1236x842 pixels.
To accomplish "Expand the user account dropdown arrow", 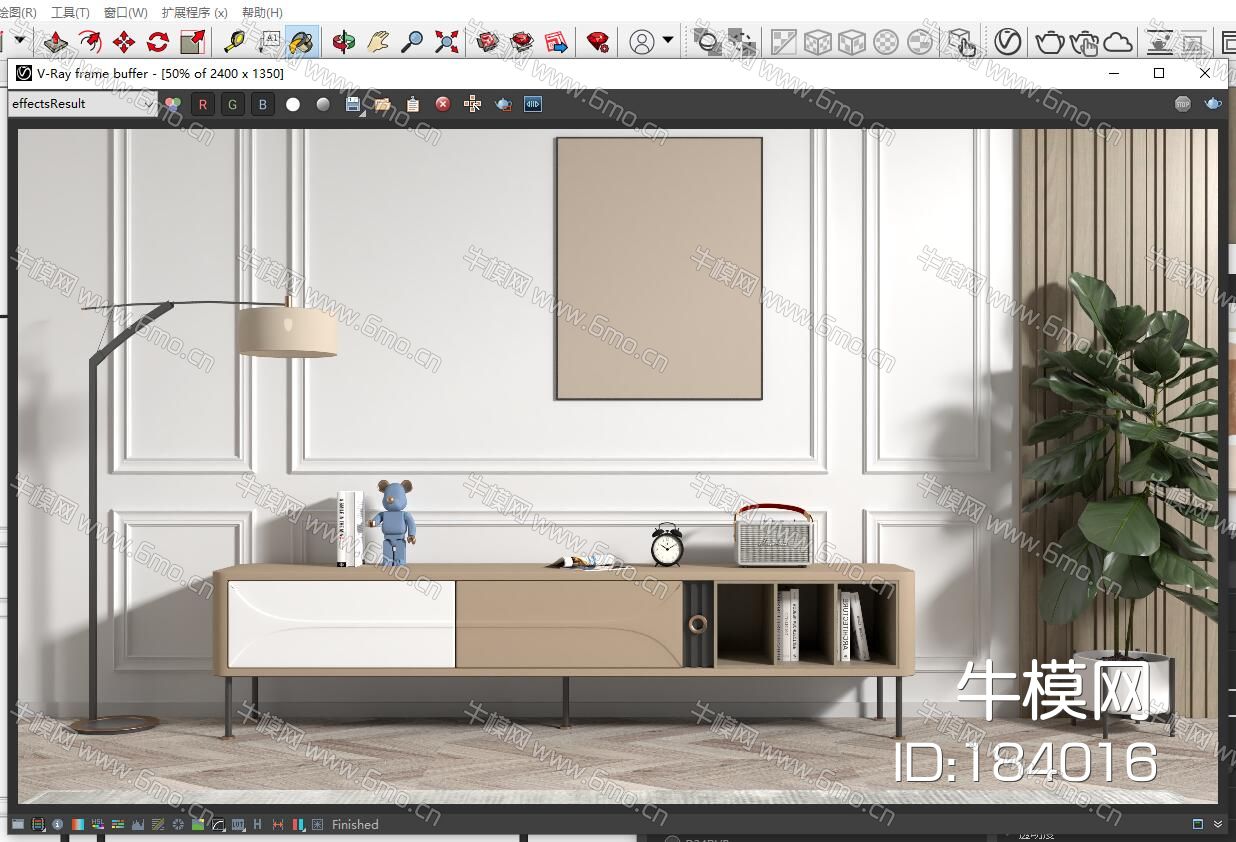I will (x=668, y=41).
